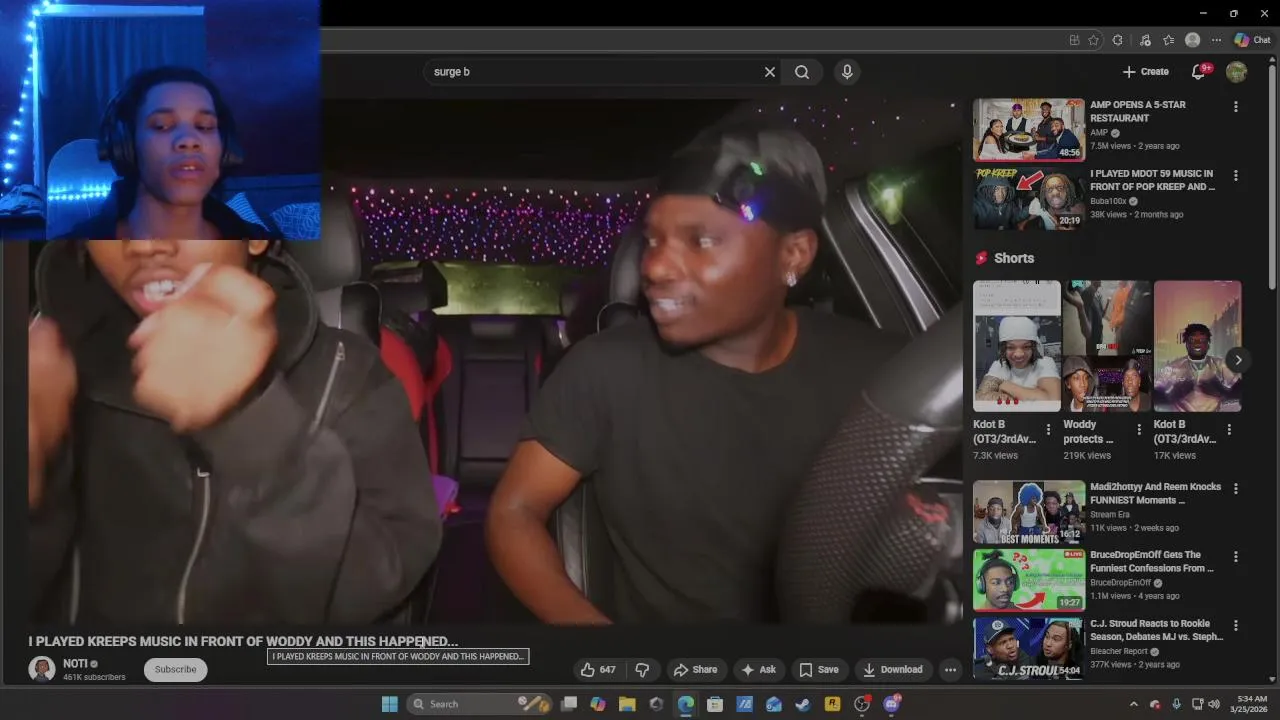Click the taskbar Search box
The image size is (1280, 720).
coord(479,704)
